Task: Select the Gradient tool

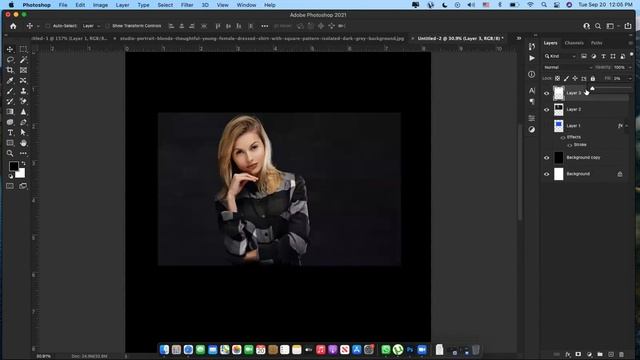Action: pyautogui.click(x=10, y=112)
